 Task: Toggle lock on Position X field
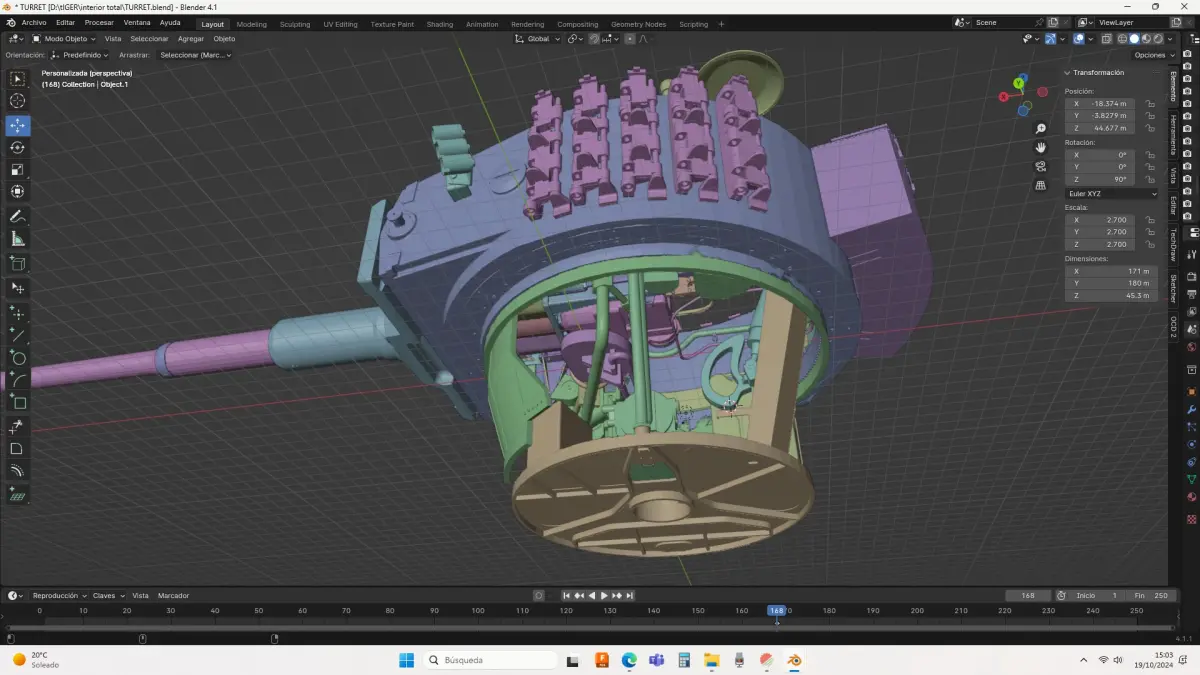(1150, 103)
